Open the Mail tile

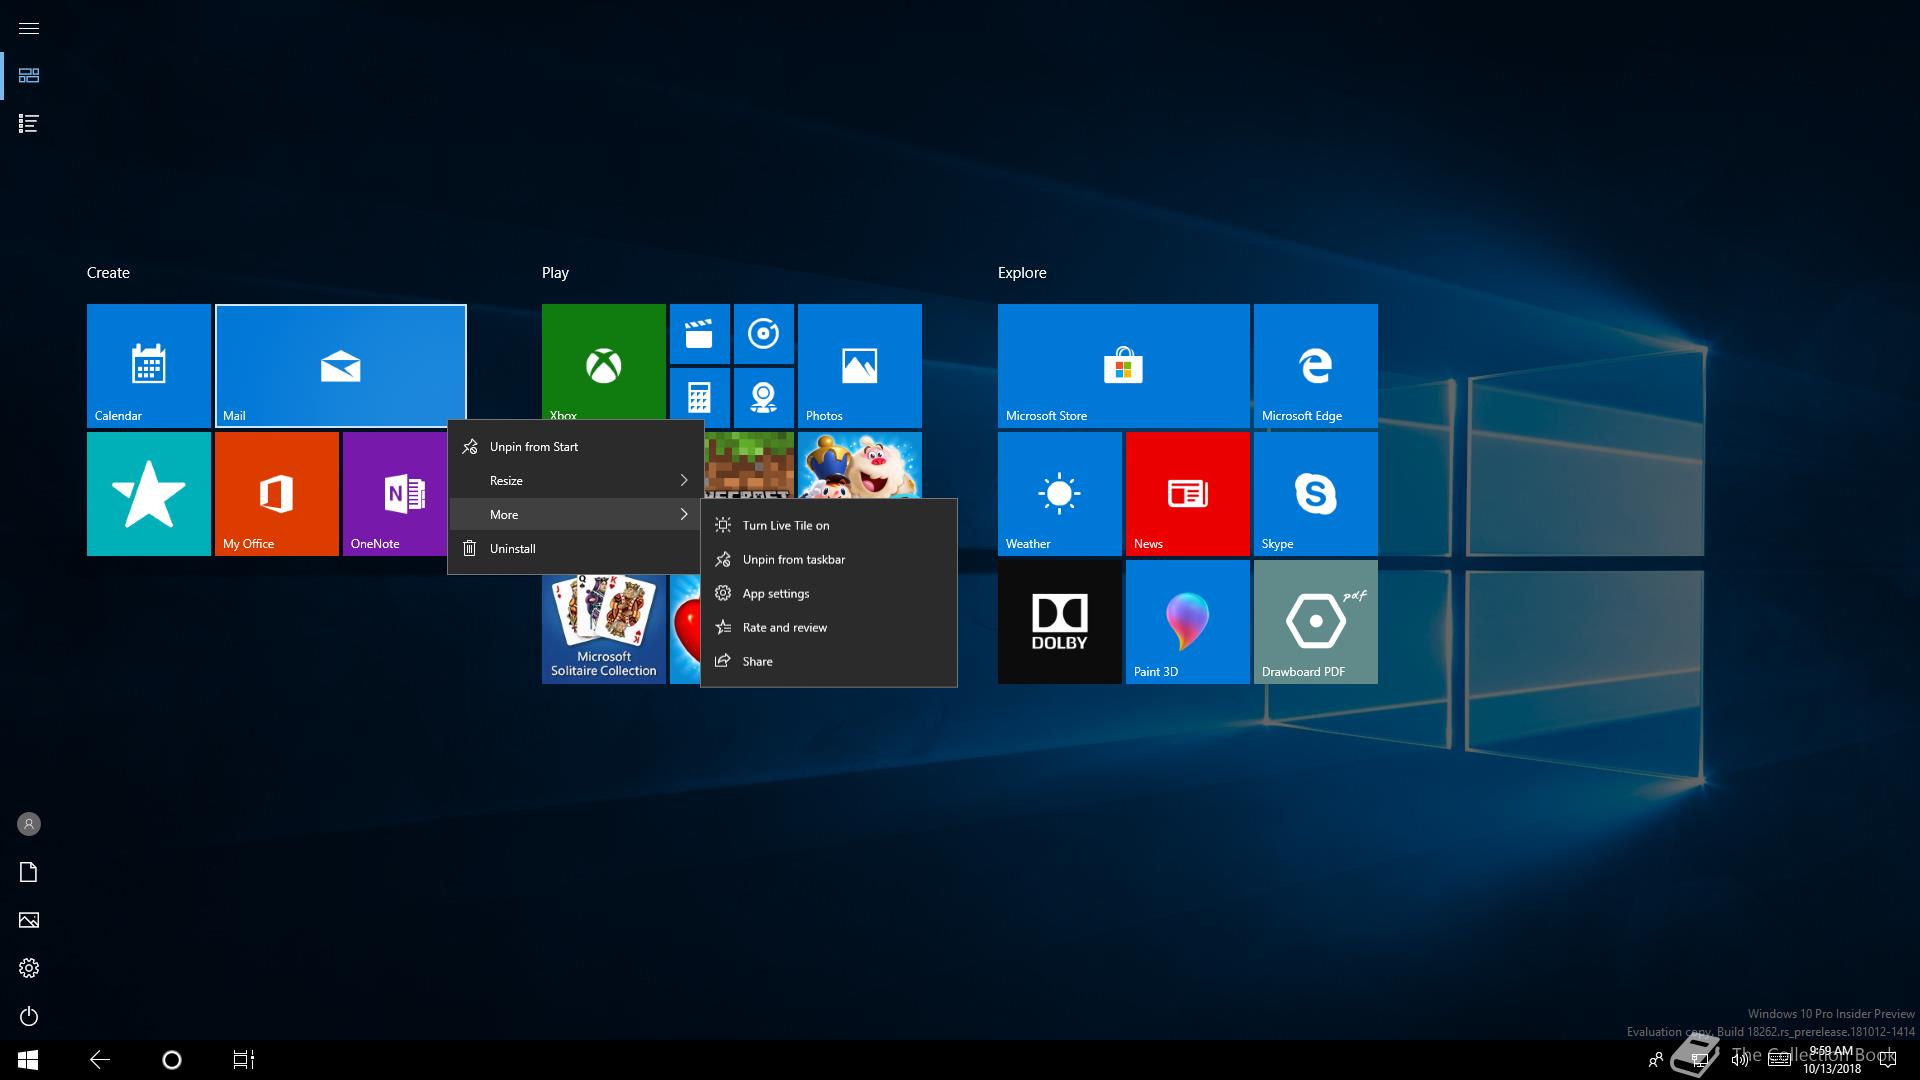[341, 366]
